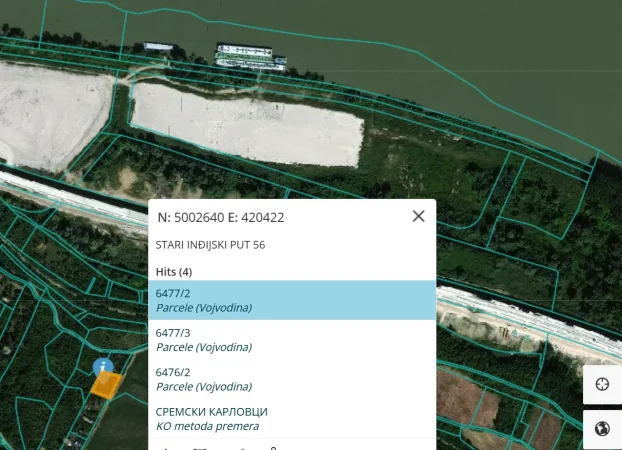Screen dimensions: 622x450
Task: Activate the crosshair locate button
Action: (x=602, y=385)
